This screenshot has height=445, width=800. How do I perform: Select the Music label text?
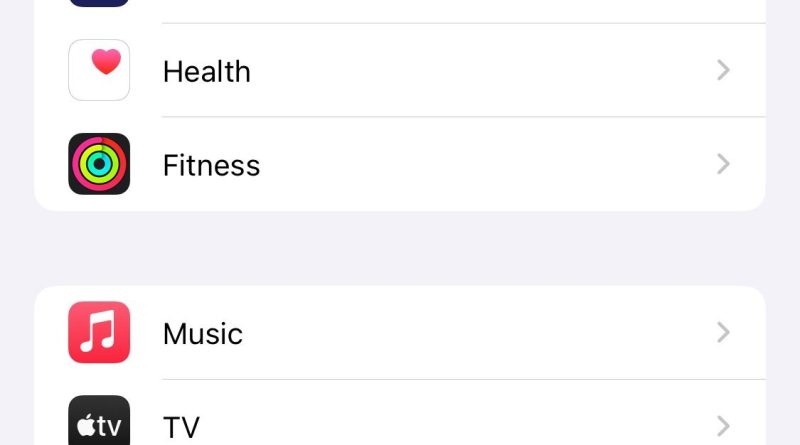pyautogui.click(x=203, y=334)
